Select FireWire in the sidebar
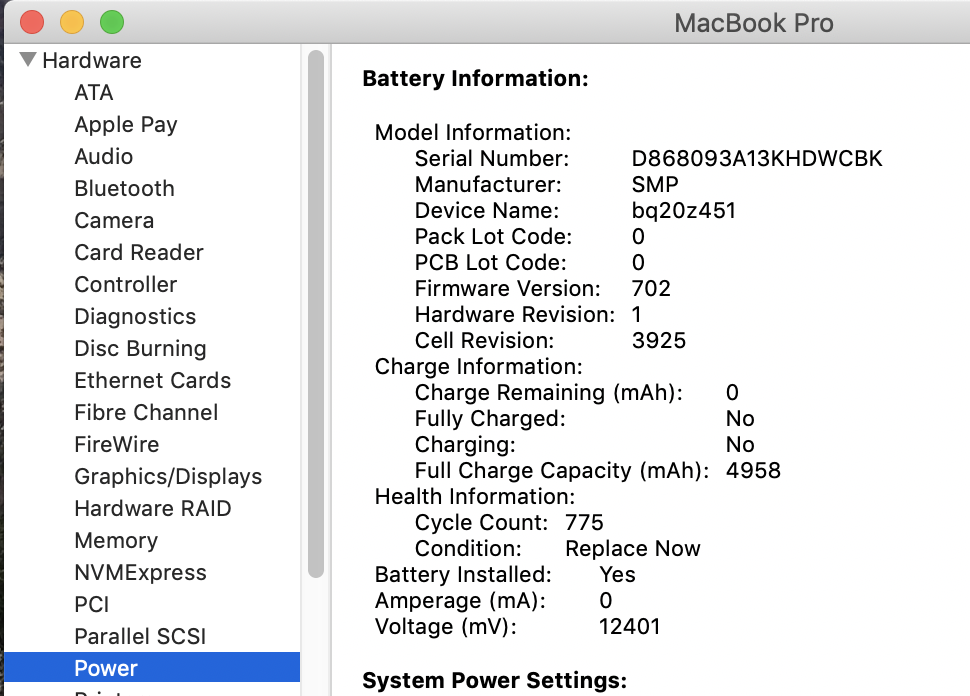 (116, 445)
